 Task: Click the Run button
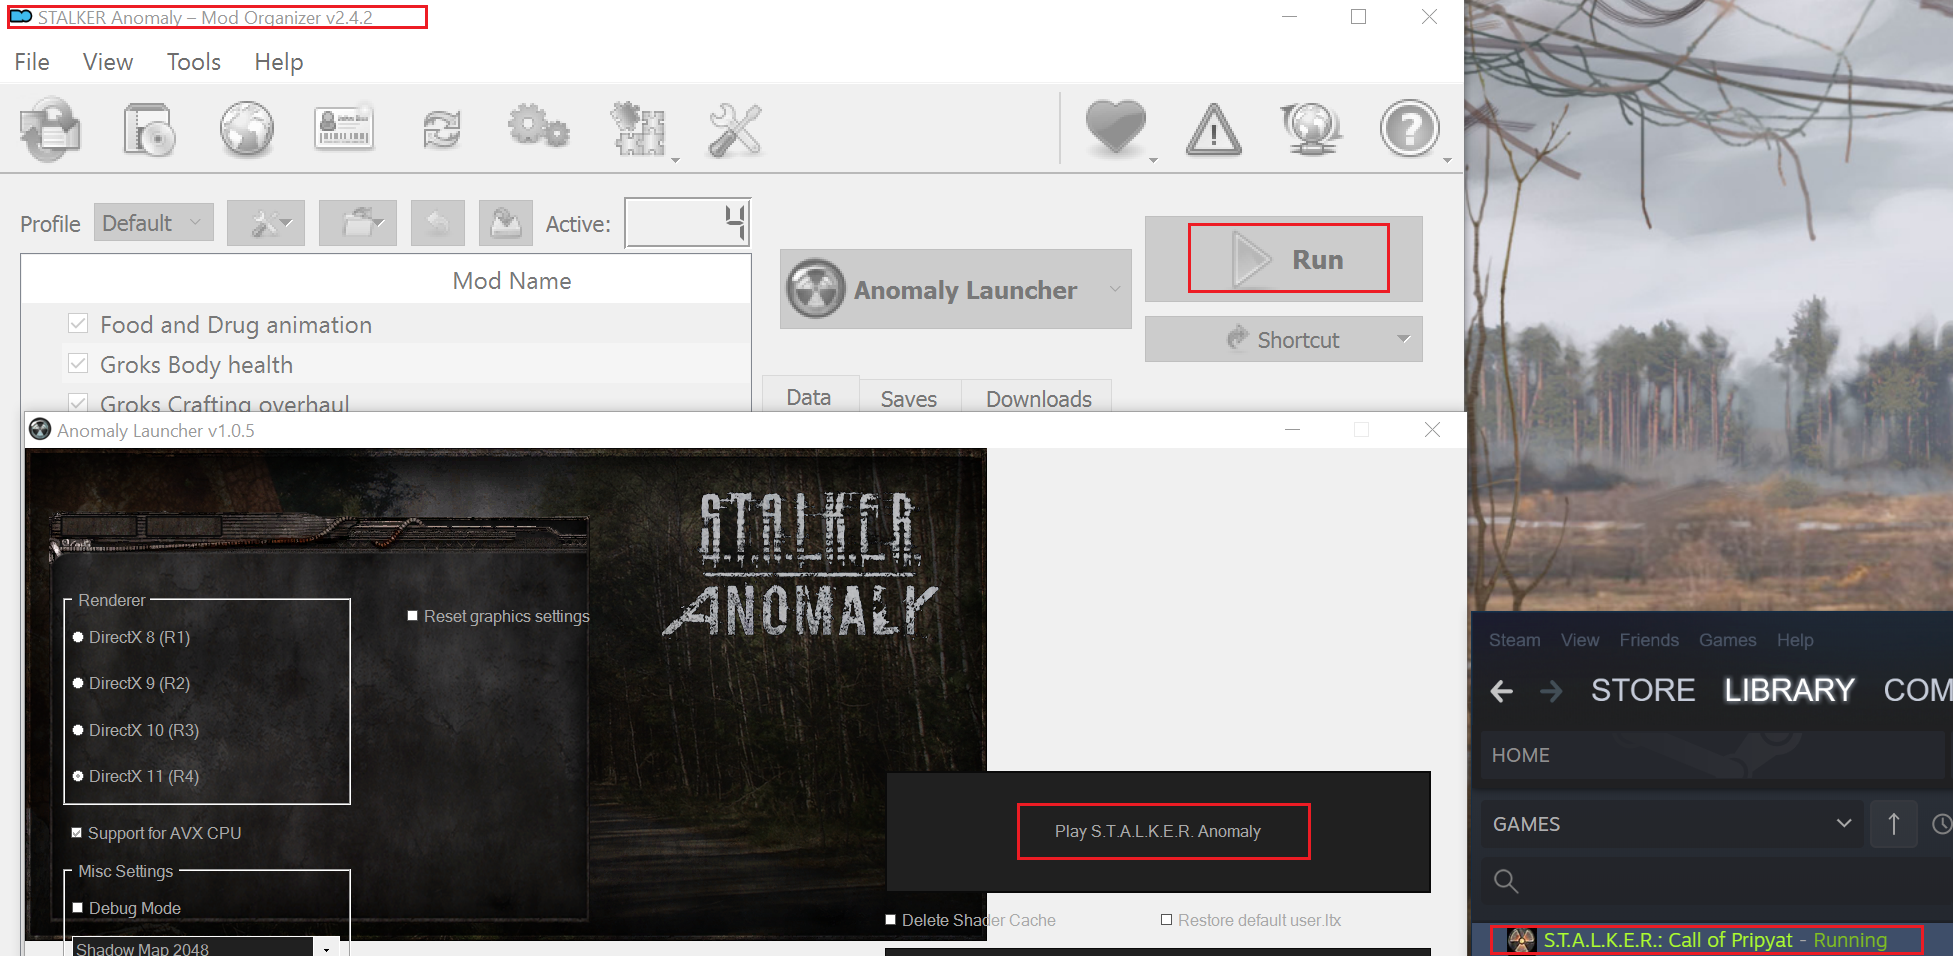(x=1284, y=259)
